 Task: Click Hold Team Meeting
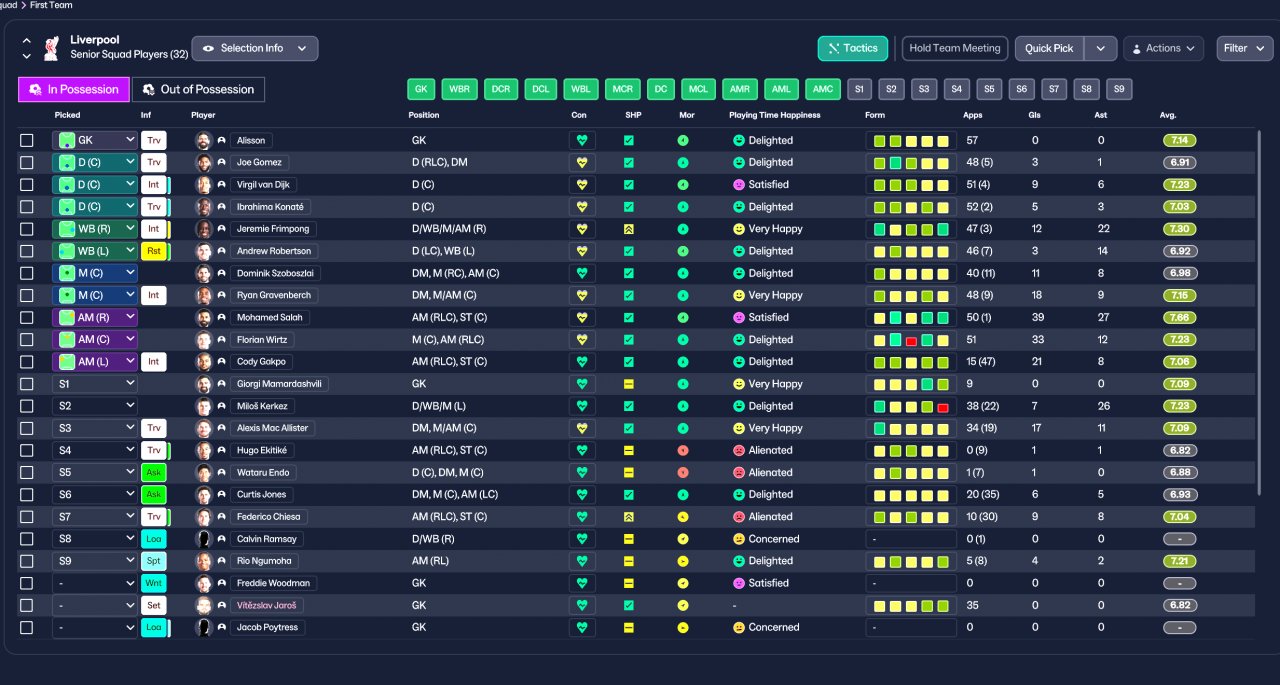[x=955, y=48]
